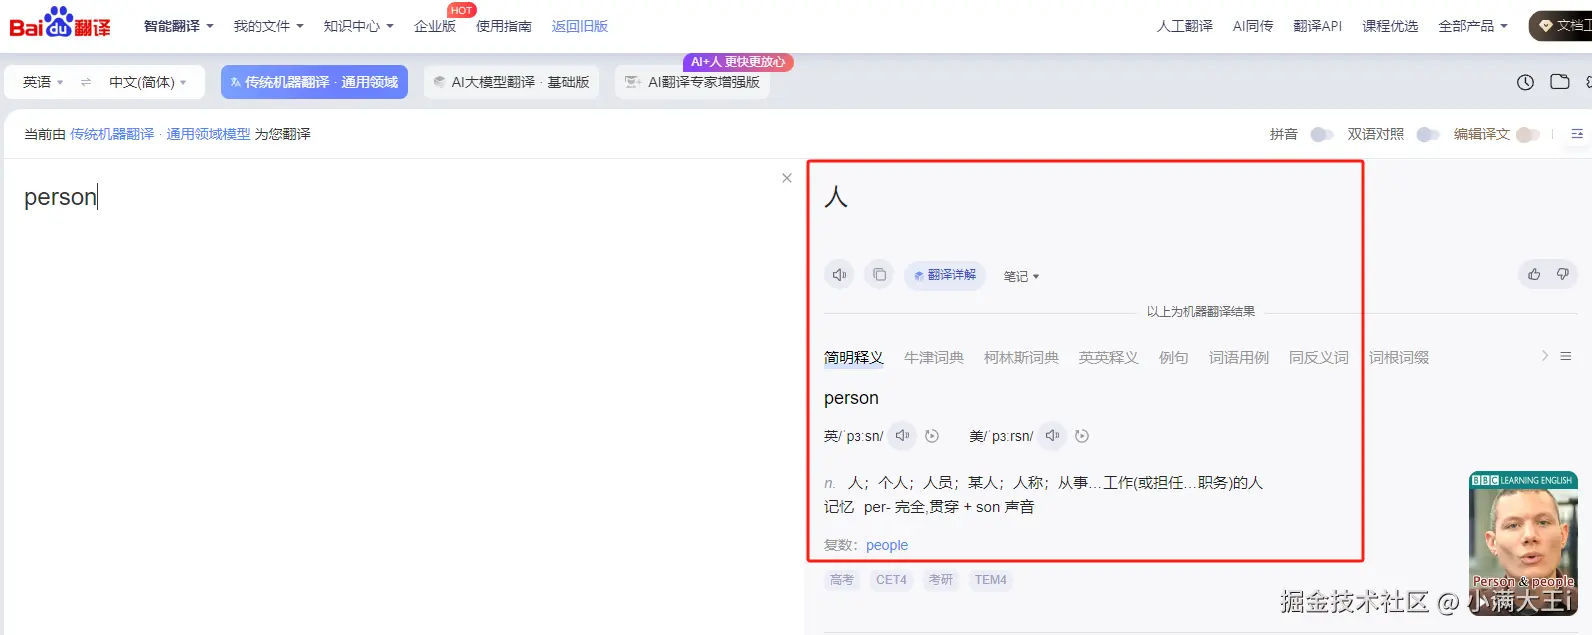Screen dimensions: 1592x635
Task: Open the collections folder icon
Action: [x=1560, y=82]
